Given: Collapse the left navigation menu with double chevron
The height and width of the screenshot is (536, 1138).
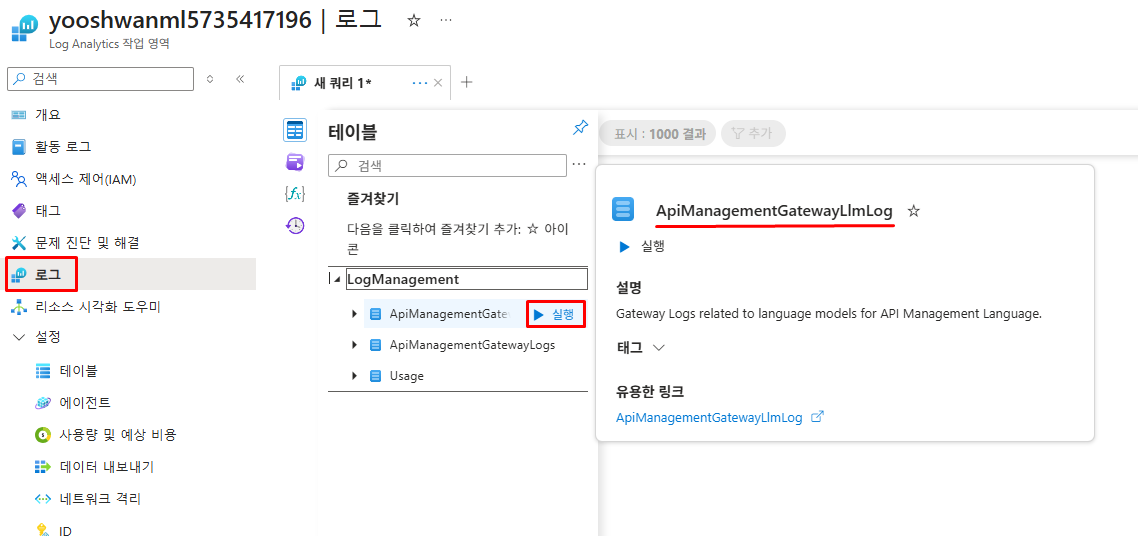Looking at the screenshot, I should [x=240, y=79].
